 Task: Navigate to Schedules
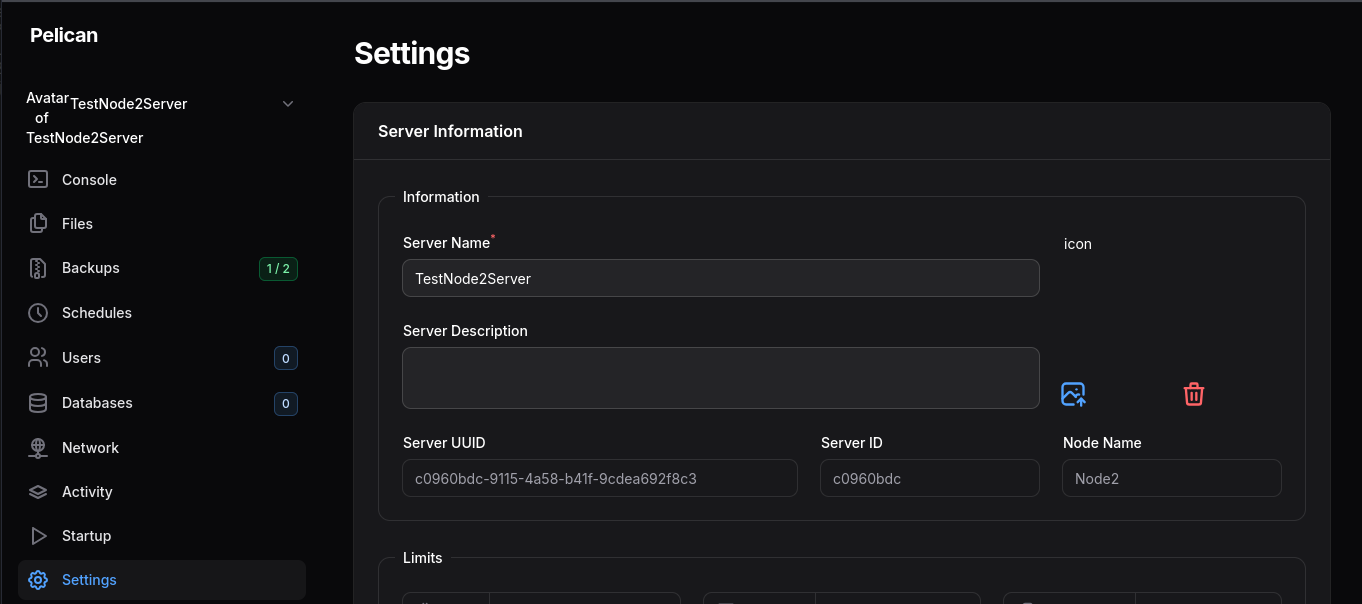pos(162,313)
